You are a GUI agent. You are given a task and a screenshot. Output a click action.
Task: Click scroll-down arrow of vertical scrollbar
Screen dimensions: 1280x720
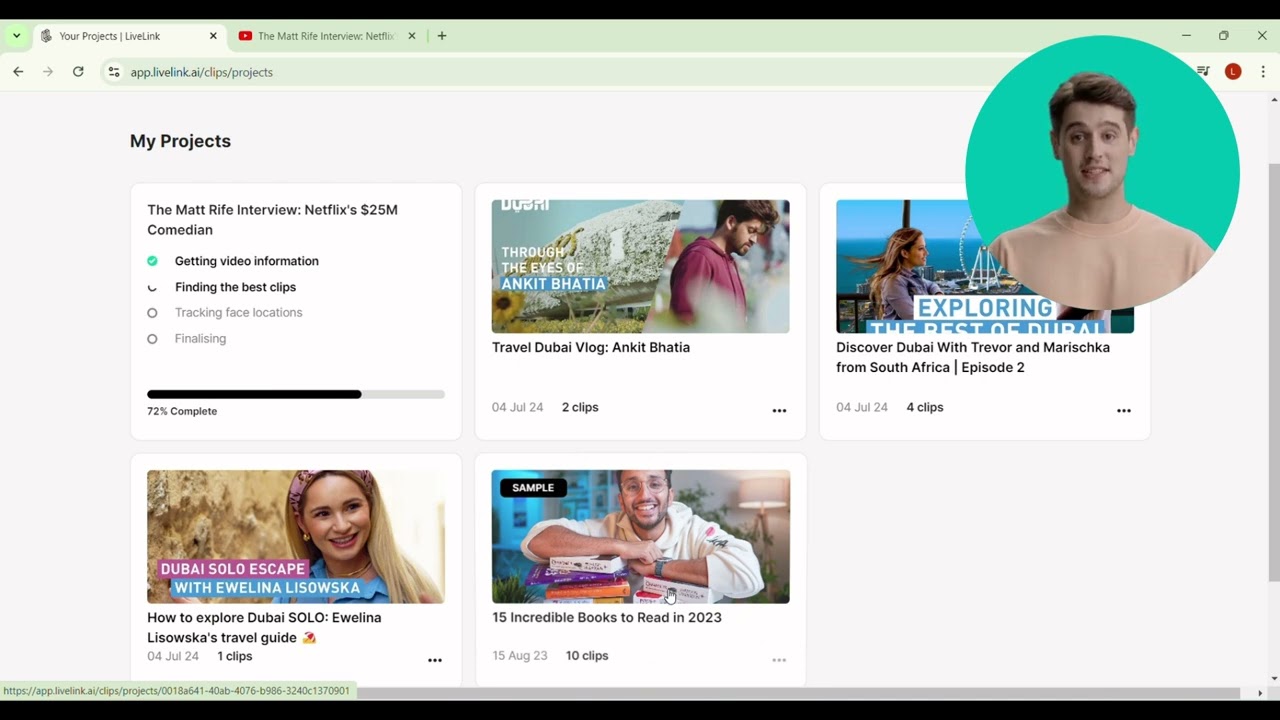(1273, 679)
